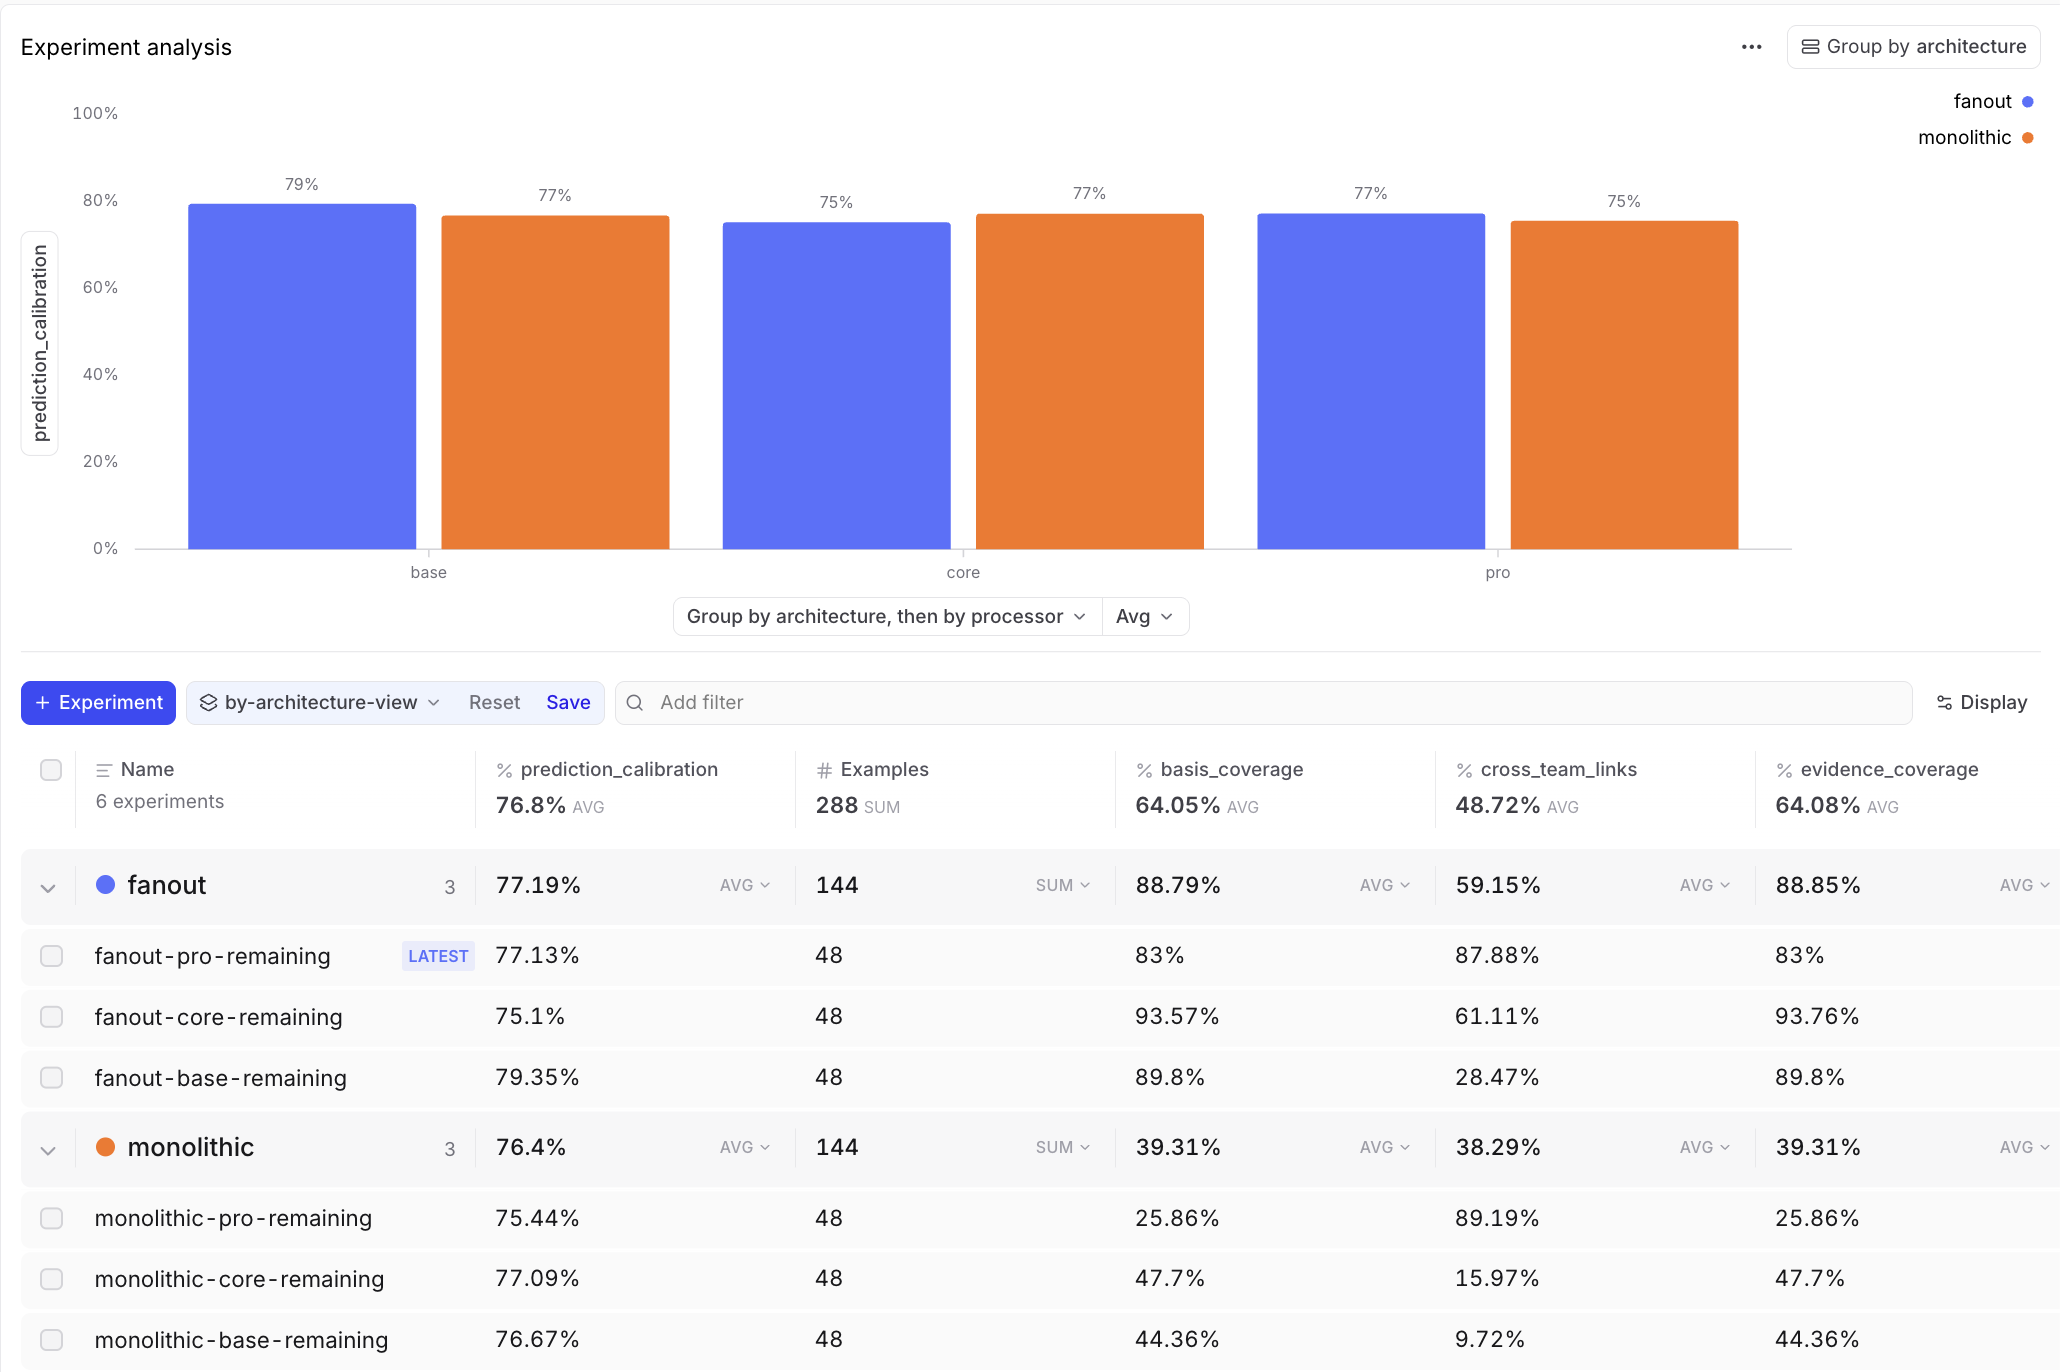Open the monolithic-core-remaining experiment
Screen dimensions: 2060x1372
[x=239, y=1279]
